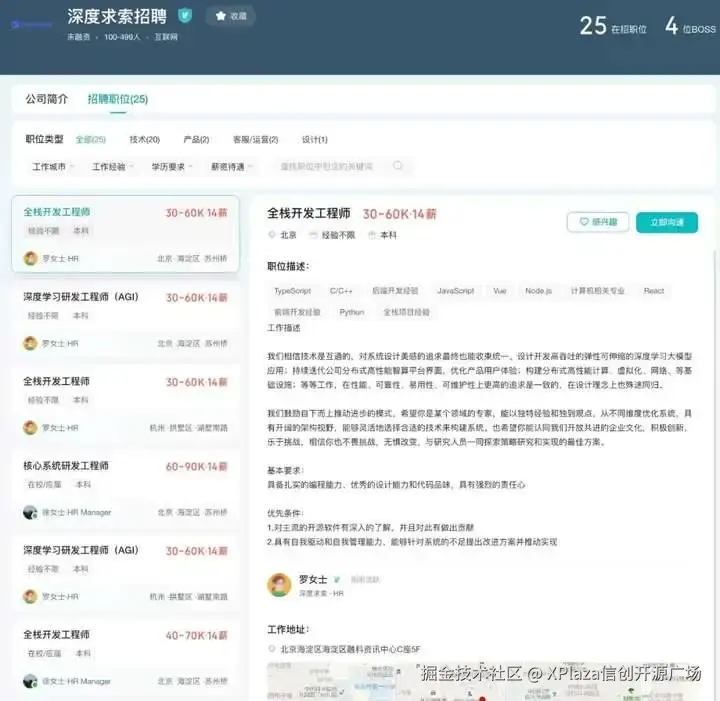
Task: Click the JavaScript skill tag
Action: 456,291
